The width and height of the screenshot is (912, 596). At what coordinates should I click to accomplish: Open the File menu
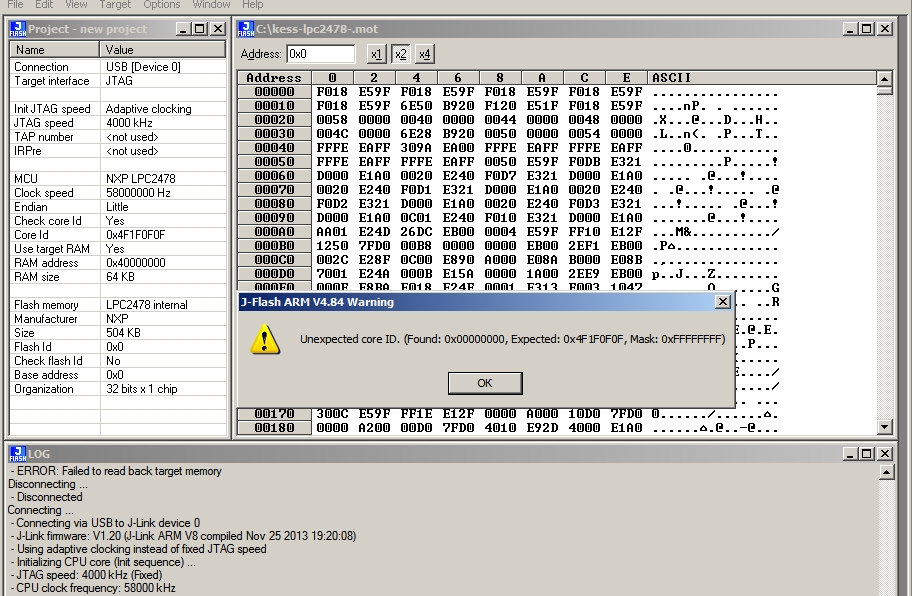(15, 5)
